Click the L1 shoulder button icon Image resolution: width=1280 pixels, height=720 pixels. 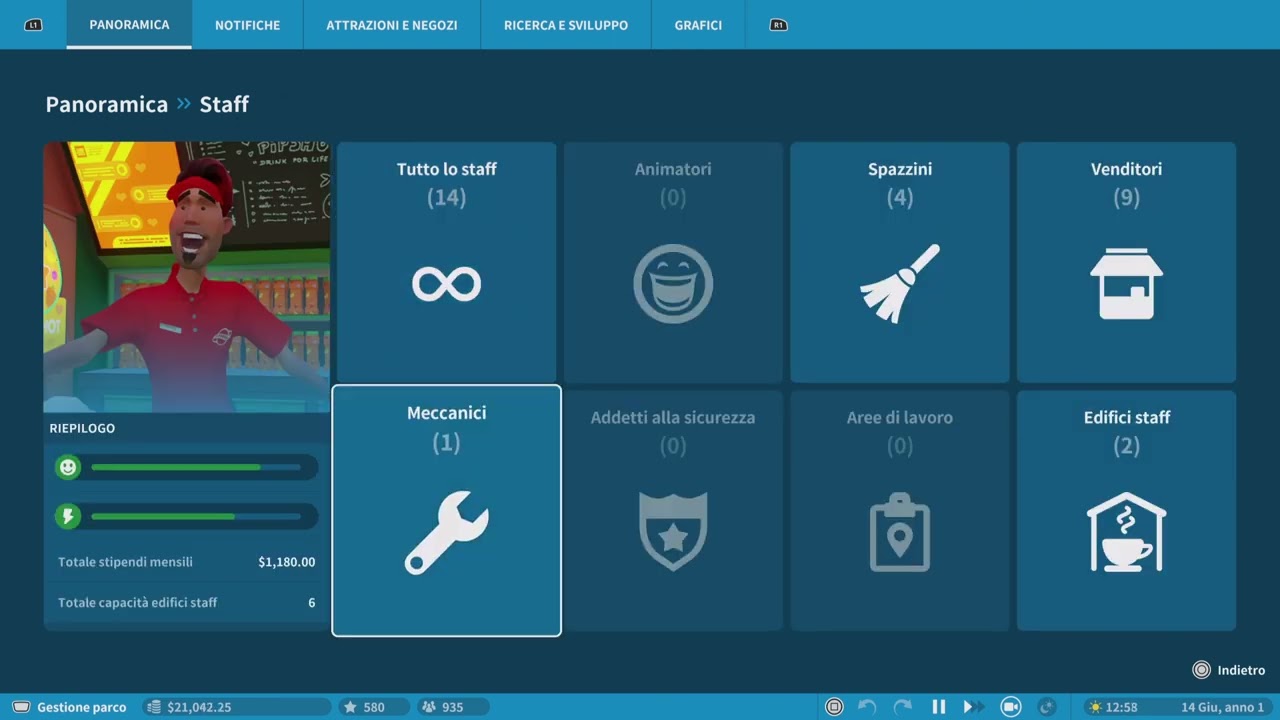point(33,25)
